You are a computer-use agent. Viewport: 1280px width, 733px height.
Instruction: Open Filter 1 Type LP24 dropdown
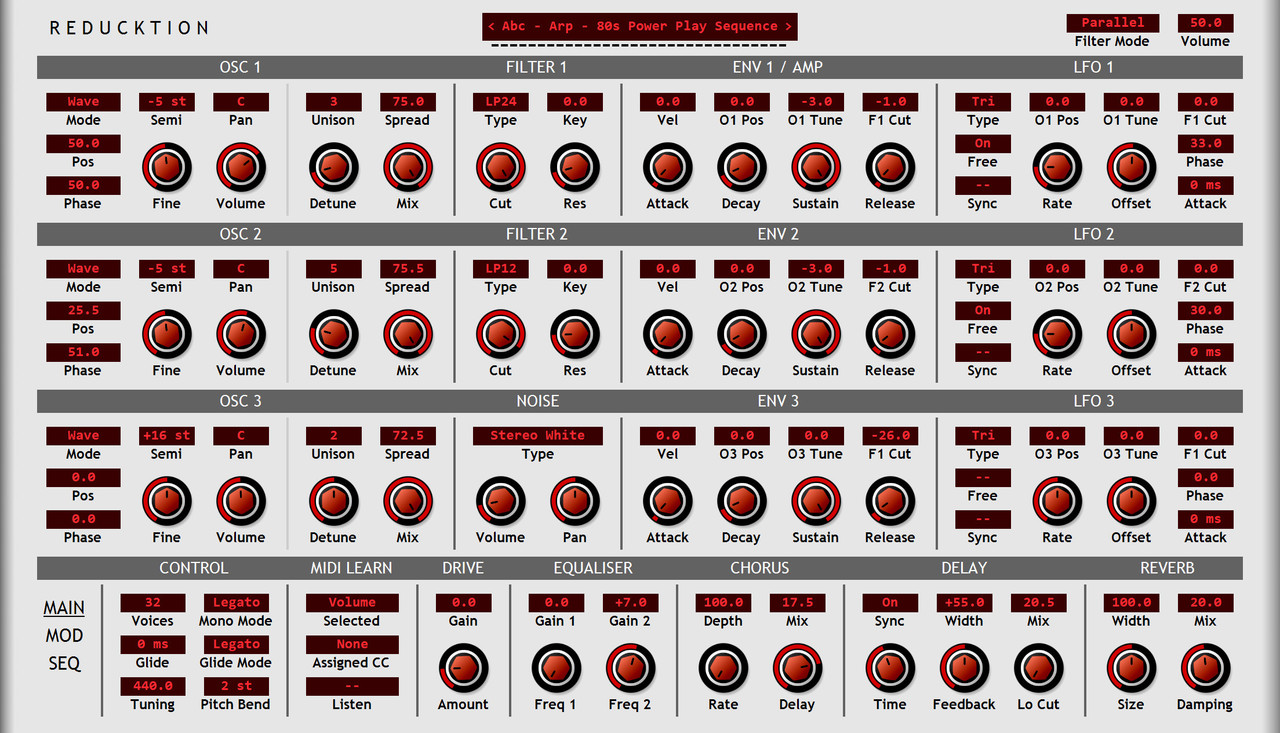500,101
